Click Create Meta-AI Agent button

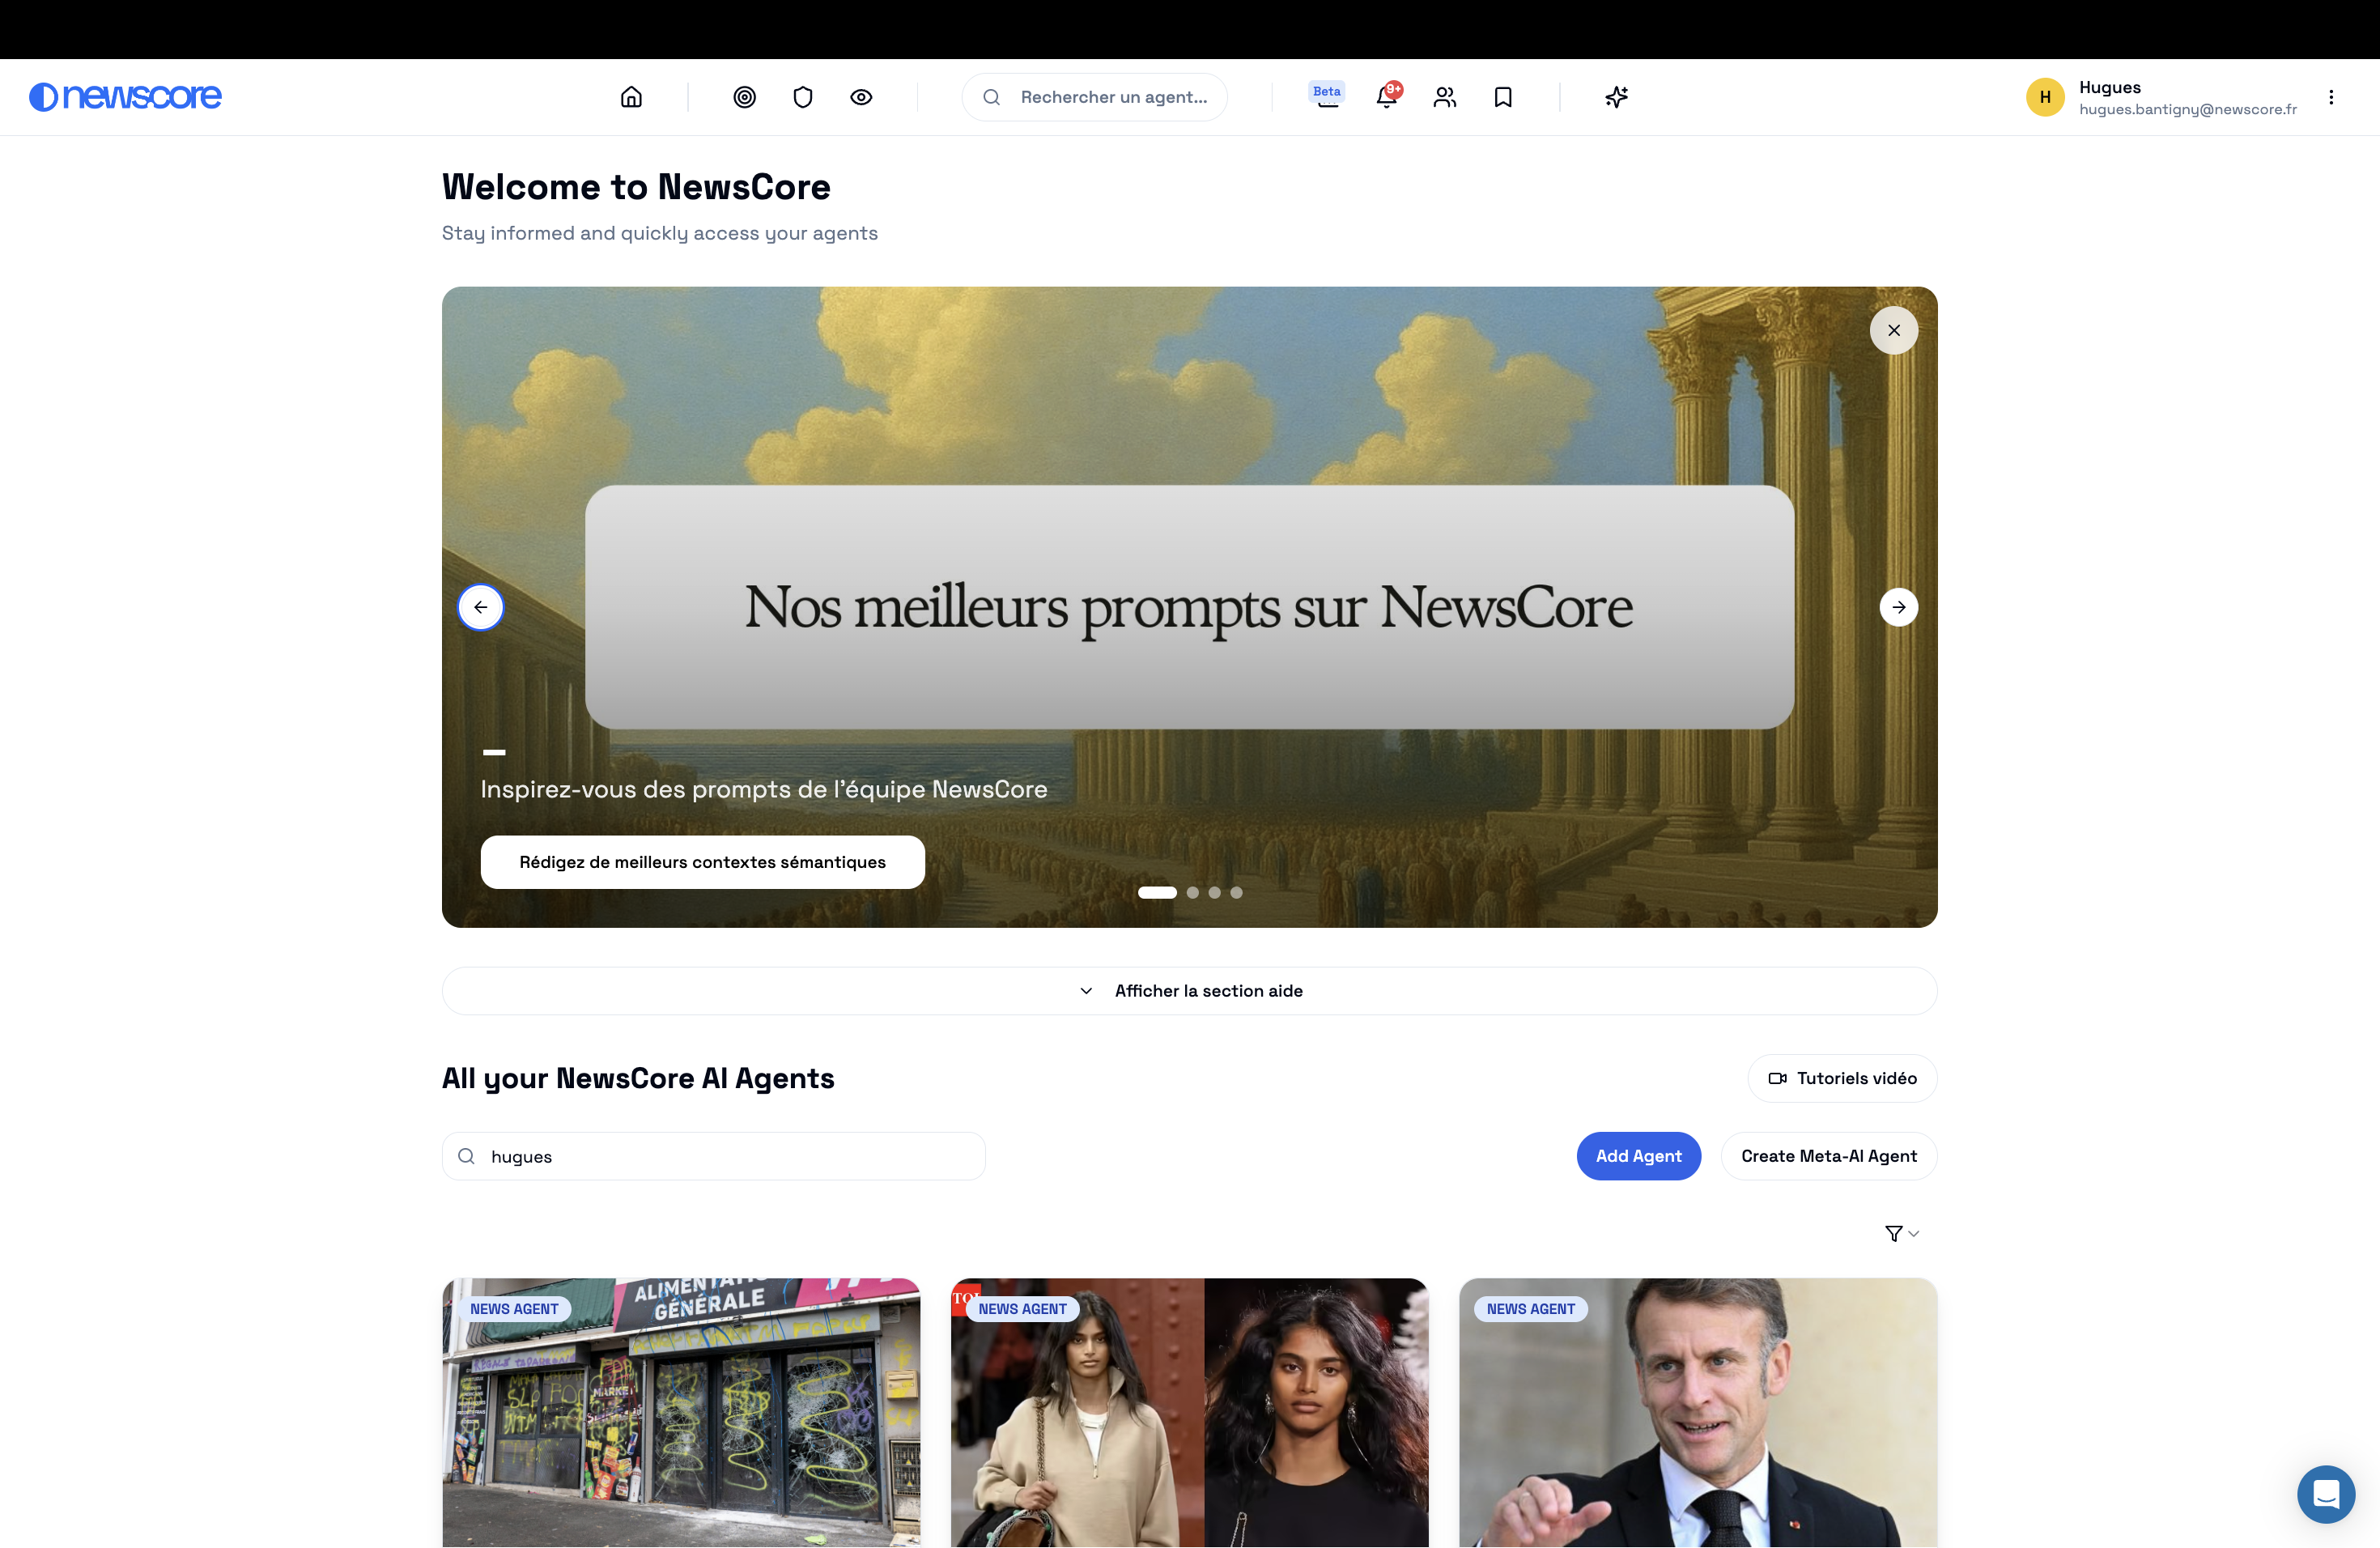1829,1156
